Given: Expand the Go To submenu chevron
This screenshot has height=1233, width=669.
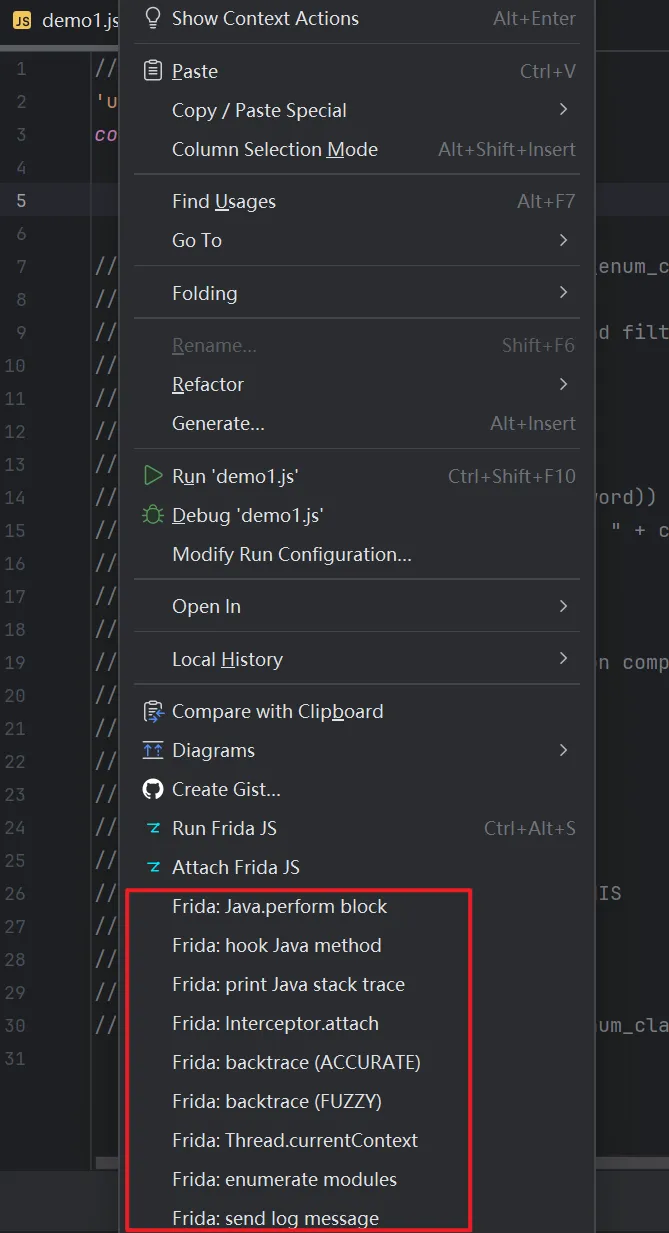Looking at the screenshot, I should 564,240.
